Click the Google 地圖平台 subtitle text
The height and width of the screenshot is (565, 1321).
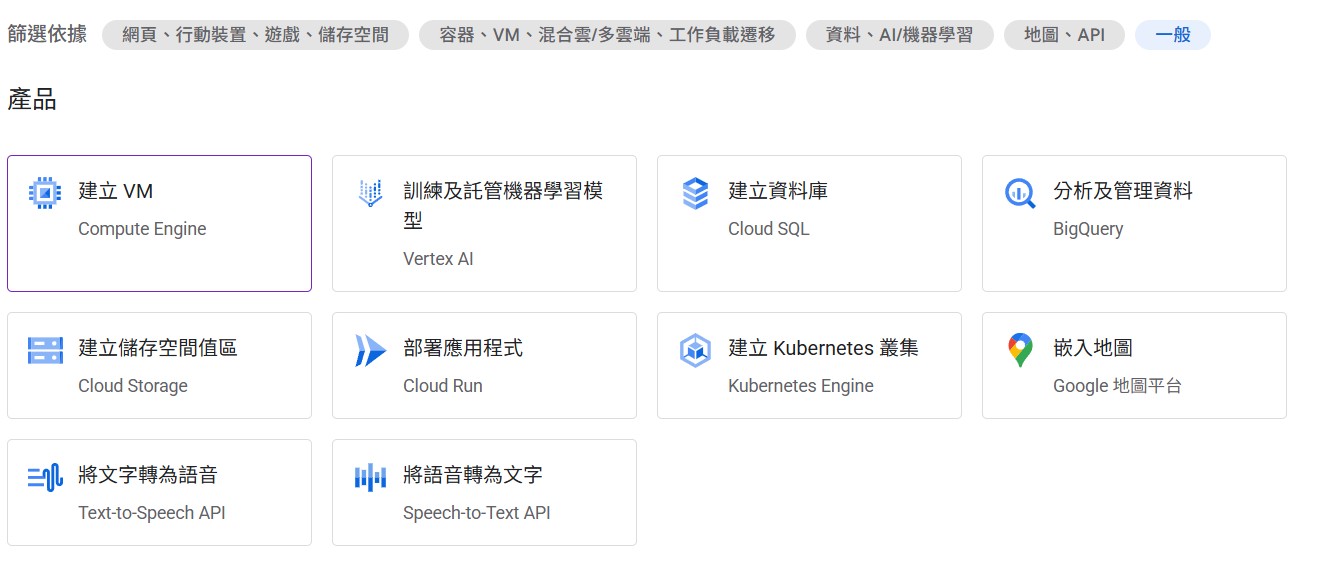pos(1118,386)
